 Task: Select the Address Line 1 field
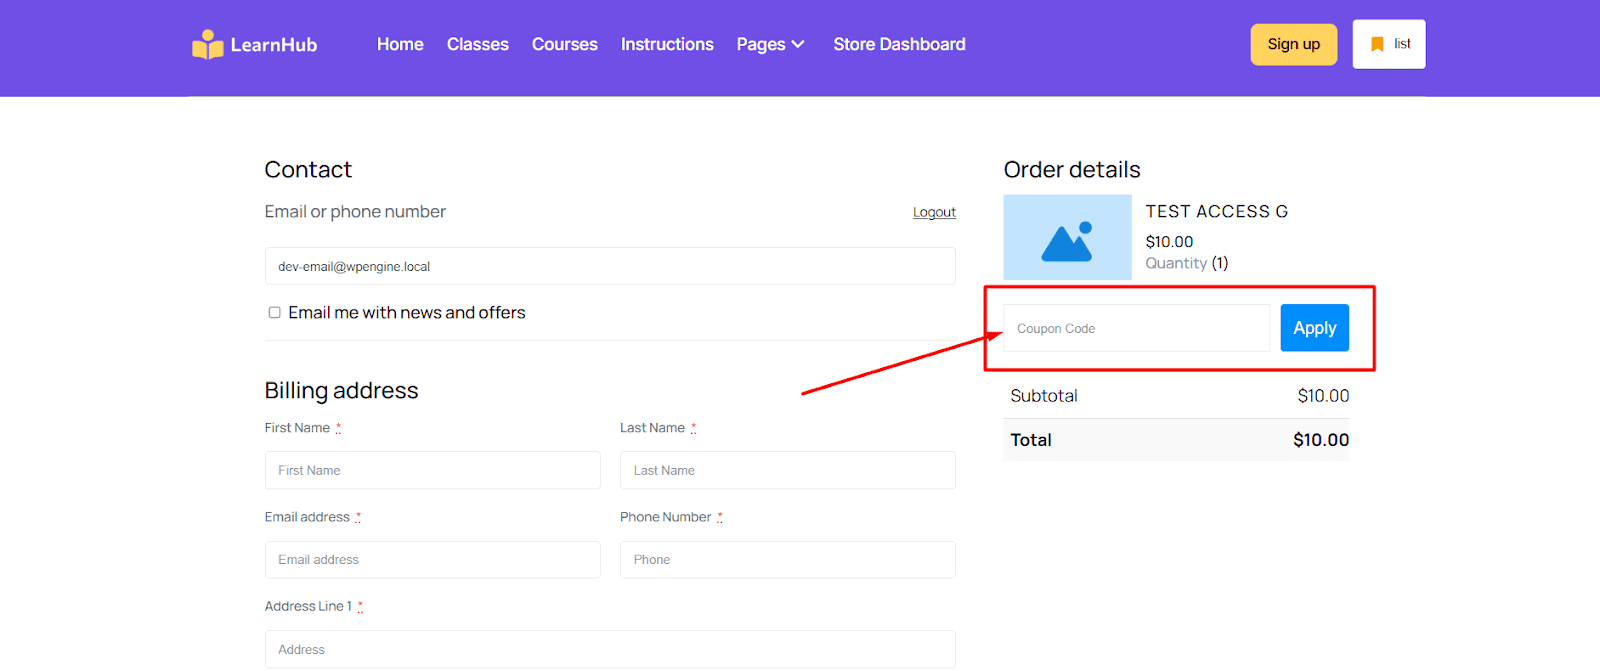click(610, 649)
